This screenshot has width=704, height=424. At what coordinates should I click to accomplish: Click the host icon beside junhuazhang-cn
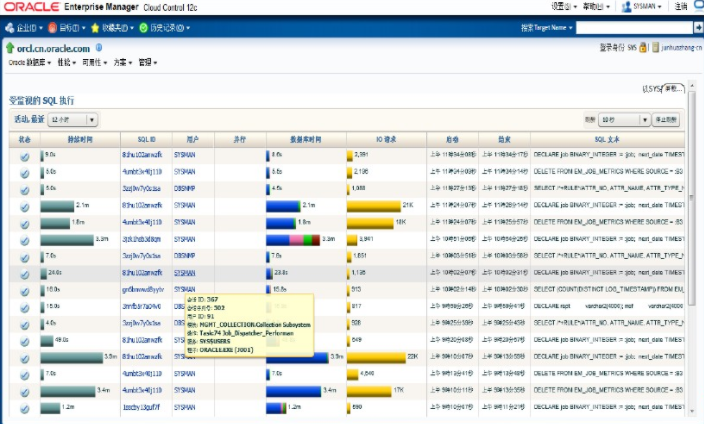(x=656, y=47)
